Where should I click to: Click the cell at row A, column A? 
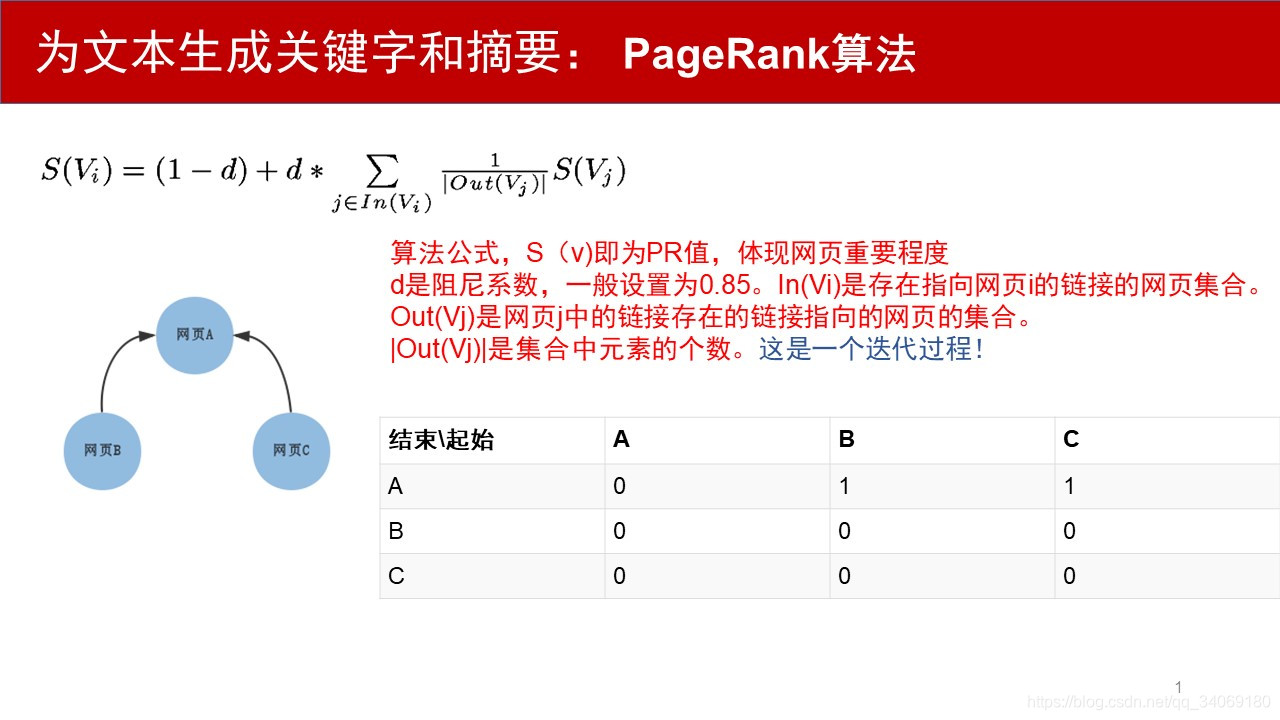click(717, 486)
